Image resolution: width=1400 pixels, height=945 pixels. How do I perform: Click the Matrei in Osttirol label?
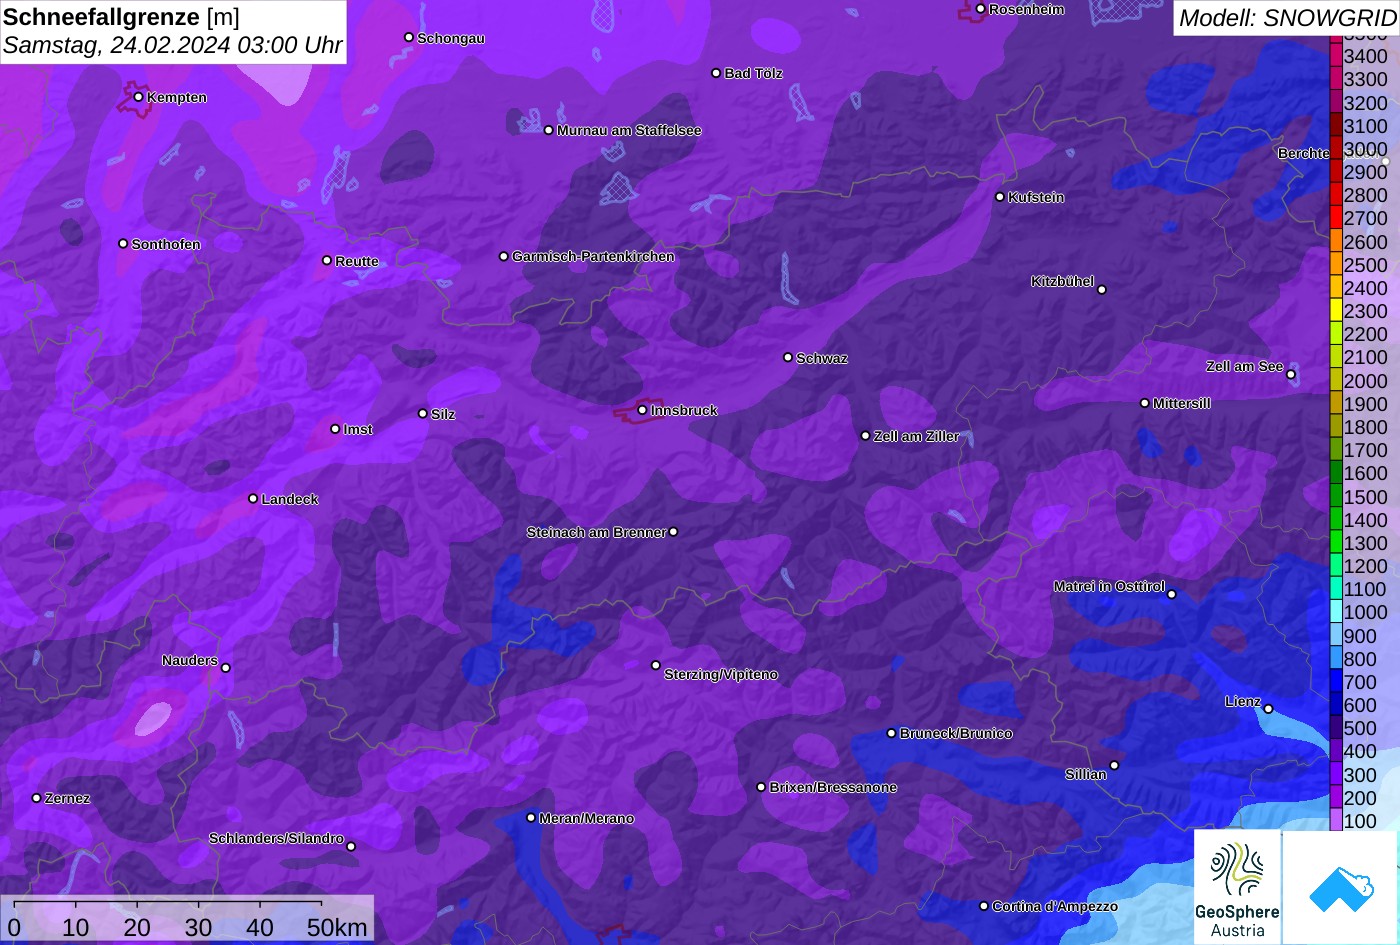[1109, 586]
